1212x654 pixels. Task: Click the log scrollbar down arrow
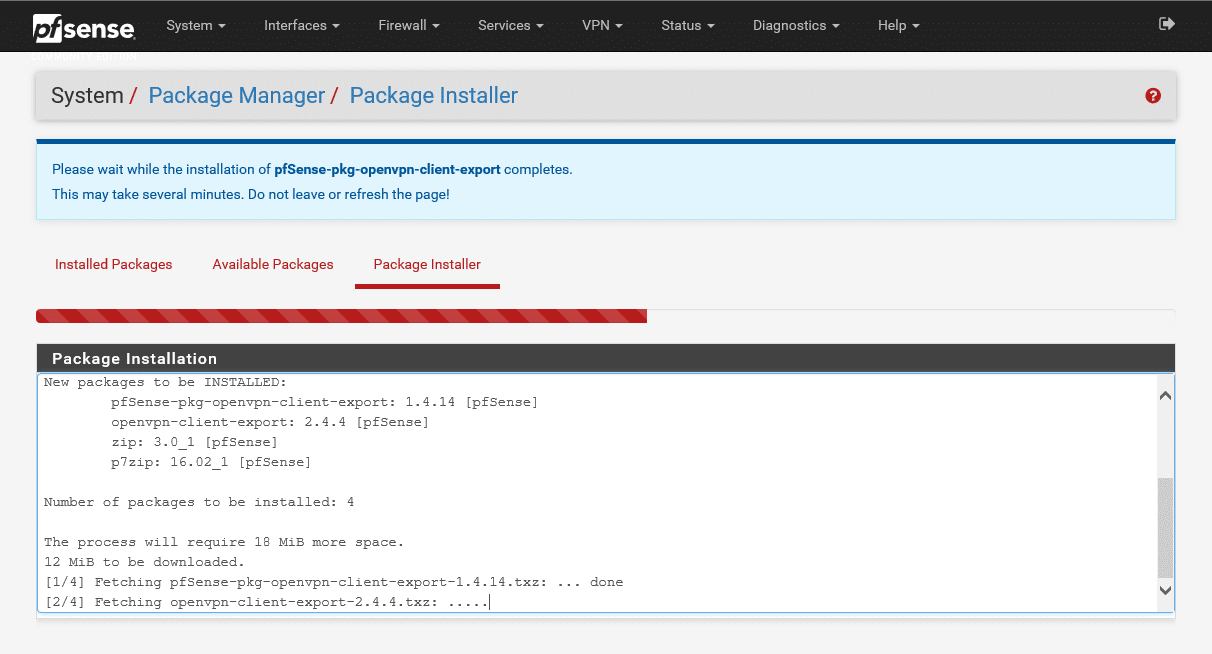pyautogui.click(x=1165, y=591)
